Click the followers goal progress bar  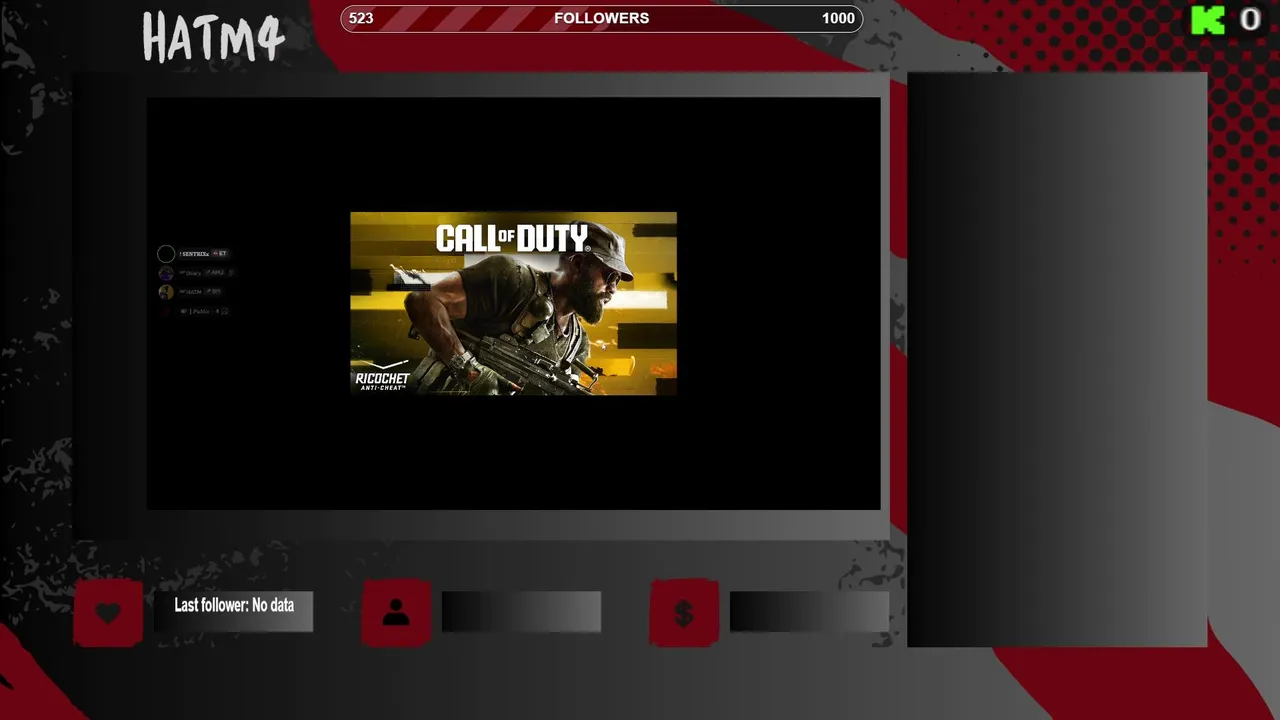(601, 18)
